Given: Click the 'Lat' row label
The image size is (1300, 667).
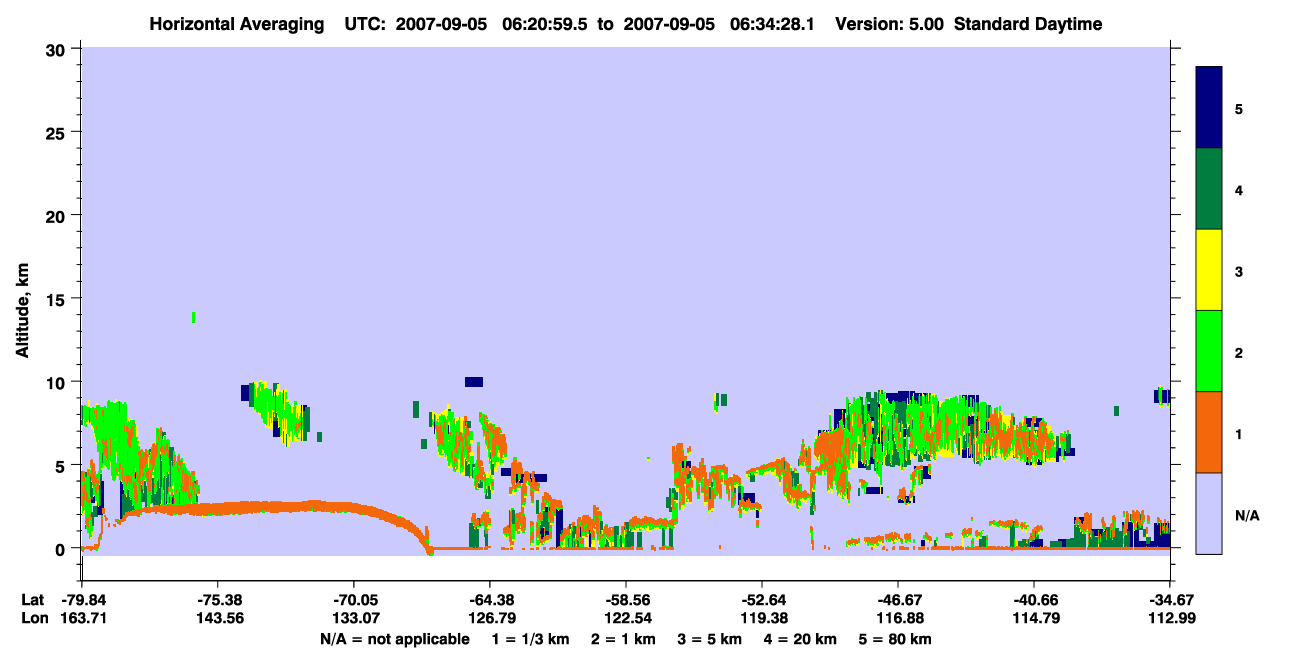Looking at the screenshot, I should [x=32, y=600].
